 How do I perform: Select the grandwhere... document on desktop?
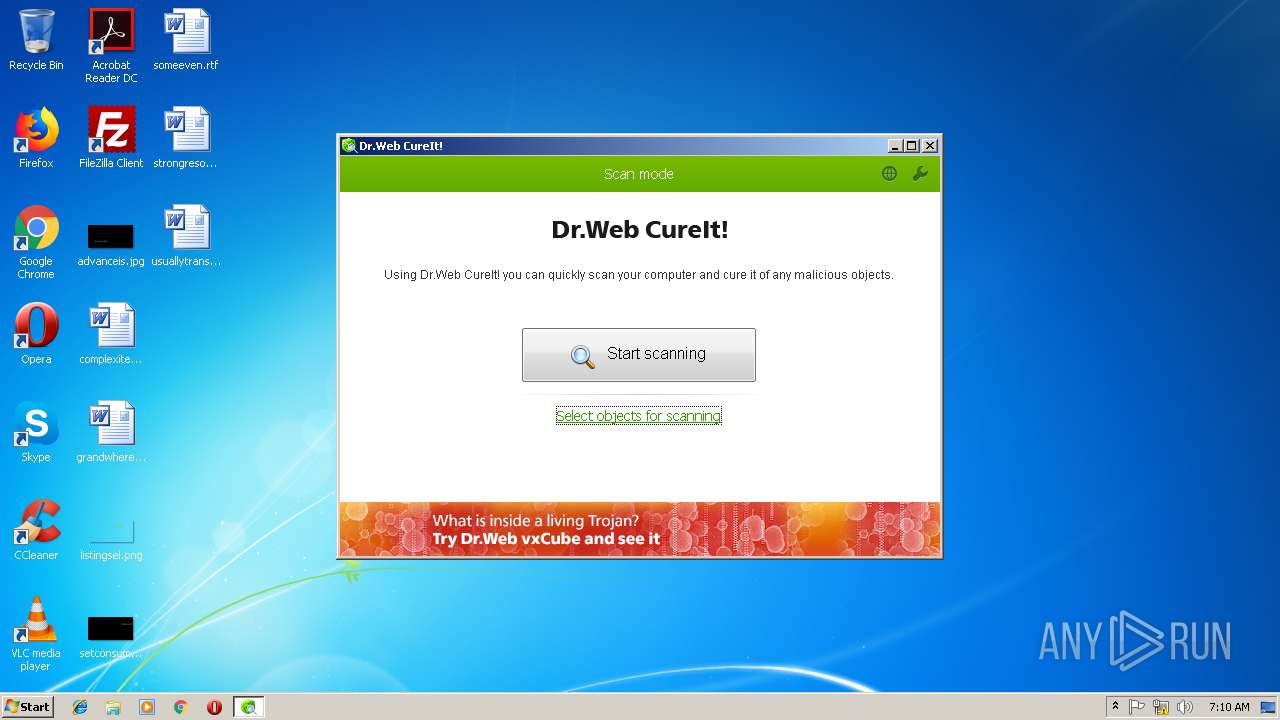tap(111, 432)
